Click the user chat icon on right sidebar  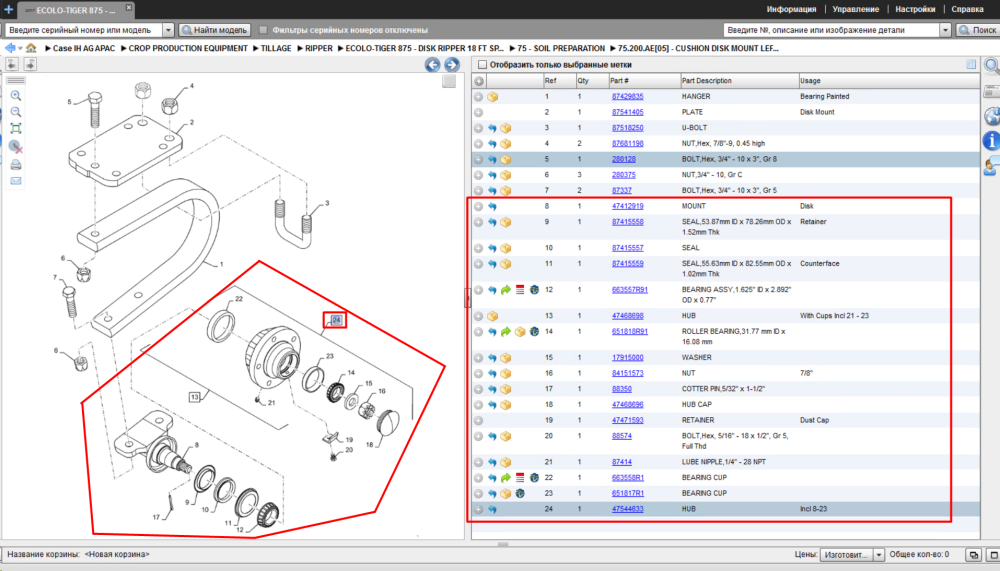coord(992,166)
